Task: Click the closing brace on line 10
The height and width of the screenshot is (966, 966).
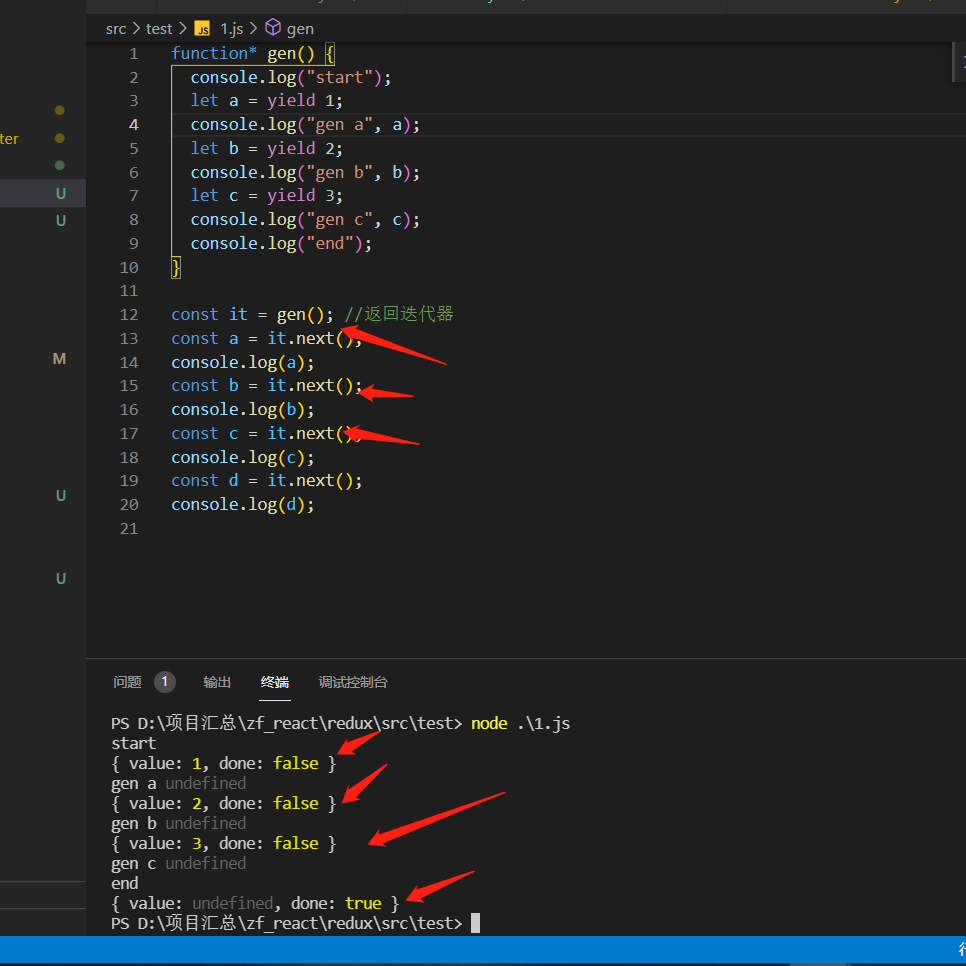Action: [176, 267]
